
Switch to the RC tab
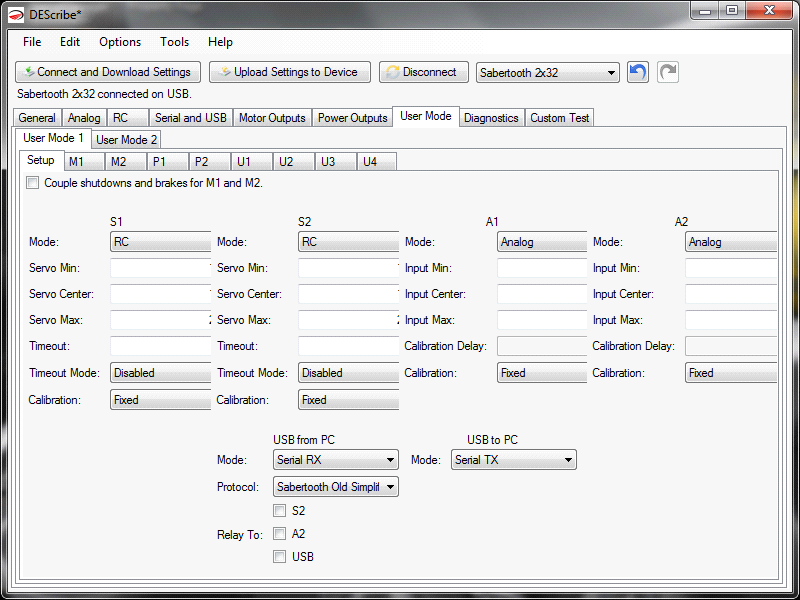pos(128,118)
